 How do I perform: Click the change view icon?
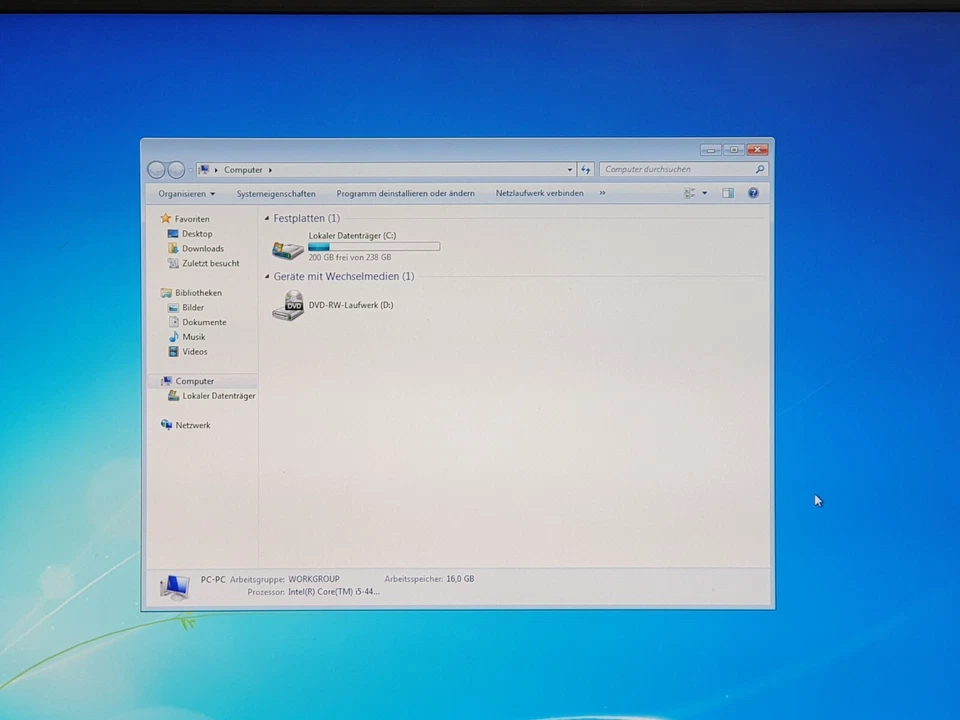[689, 193]
